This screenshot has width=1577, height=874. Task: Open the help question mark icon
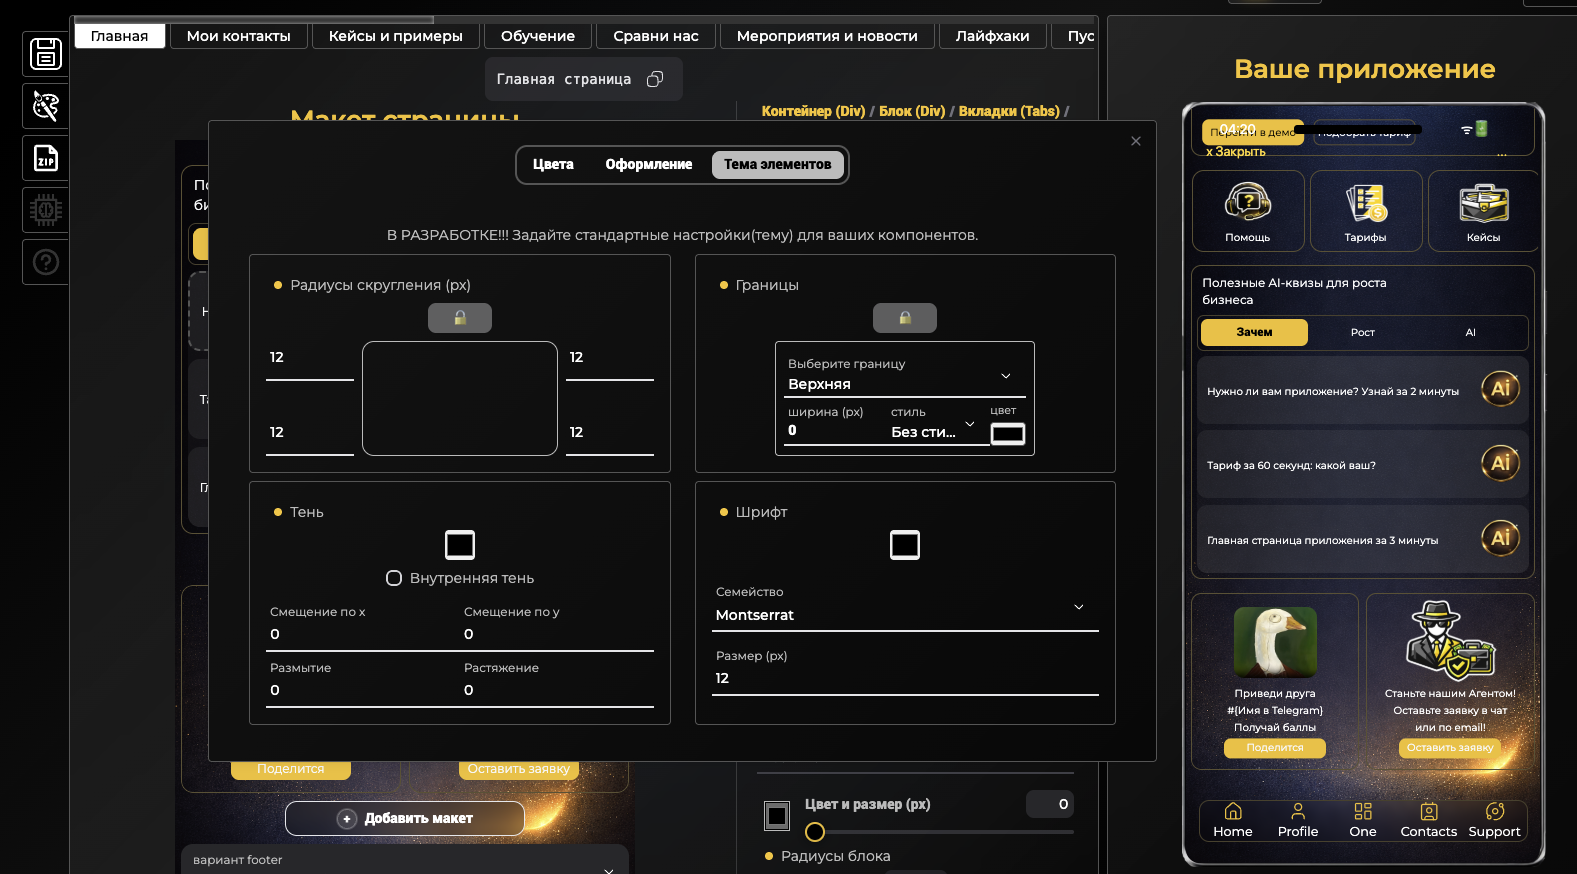46,262
